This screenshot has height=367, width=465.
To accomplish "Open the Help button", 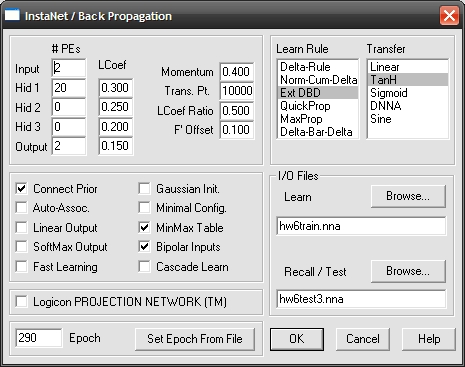I will click(429, 339).
